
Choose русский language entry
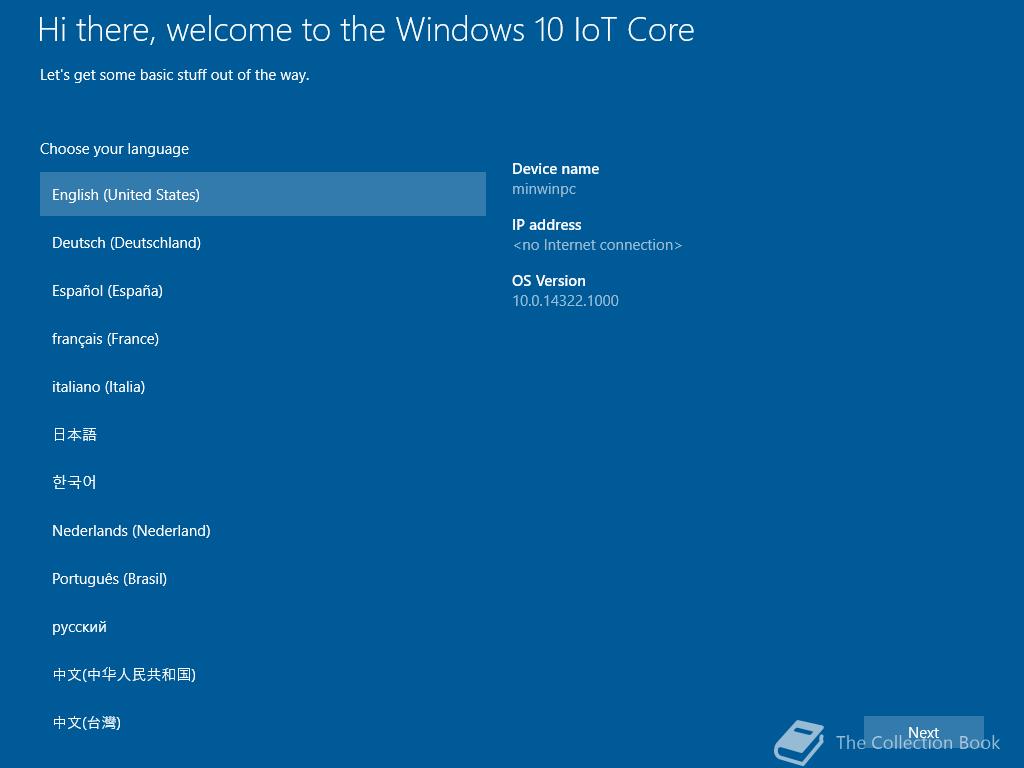click(x=263, y=626)
